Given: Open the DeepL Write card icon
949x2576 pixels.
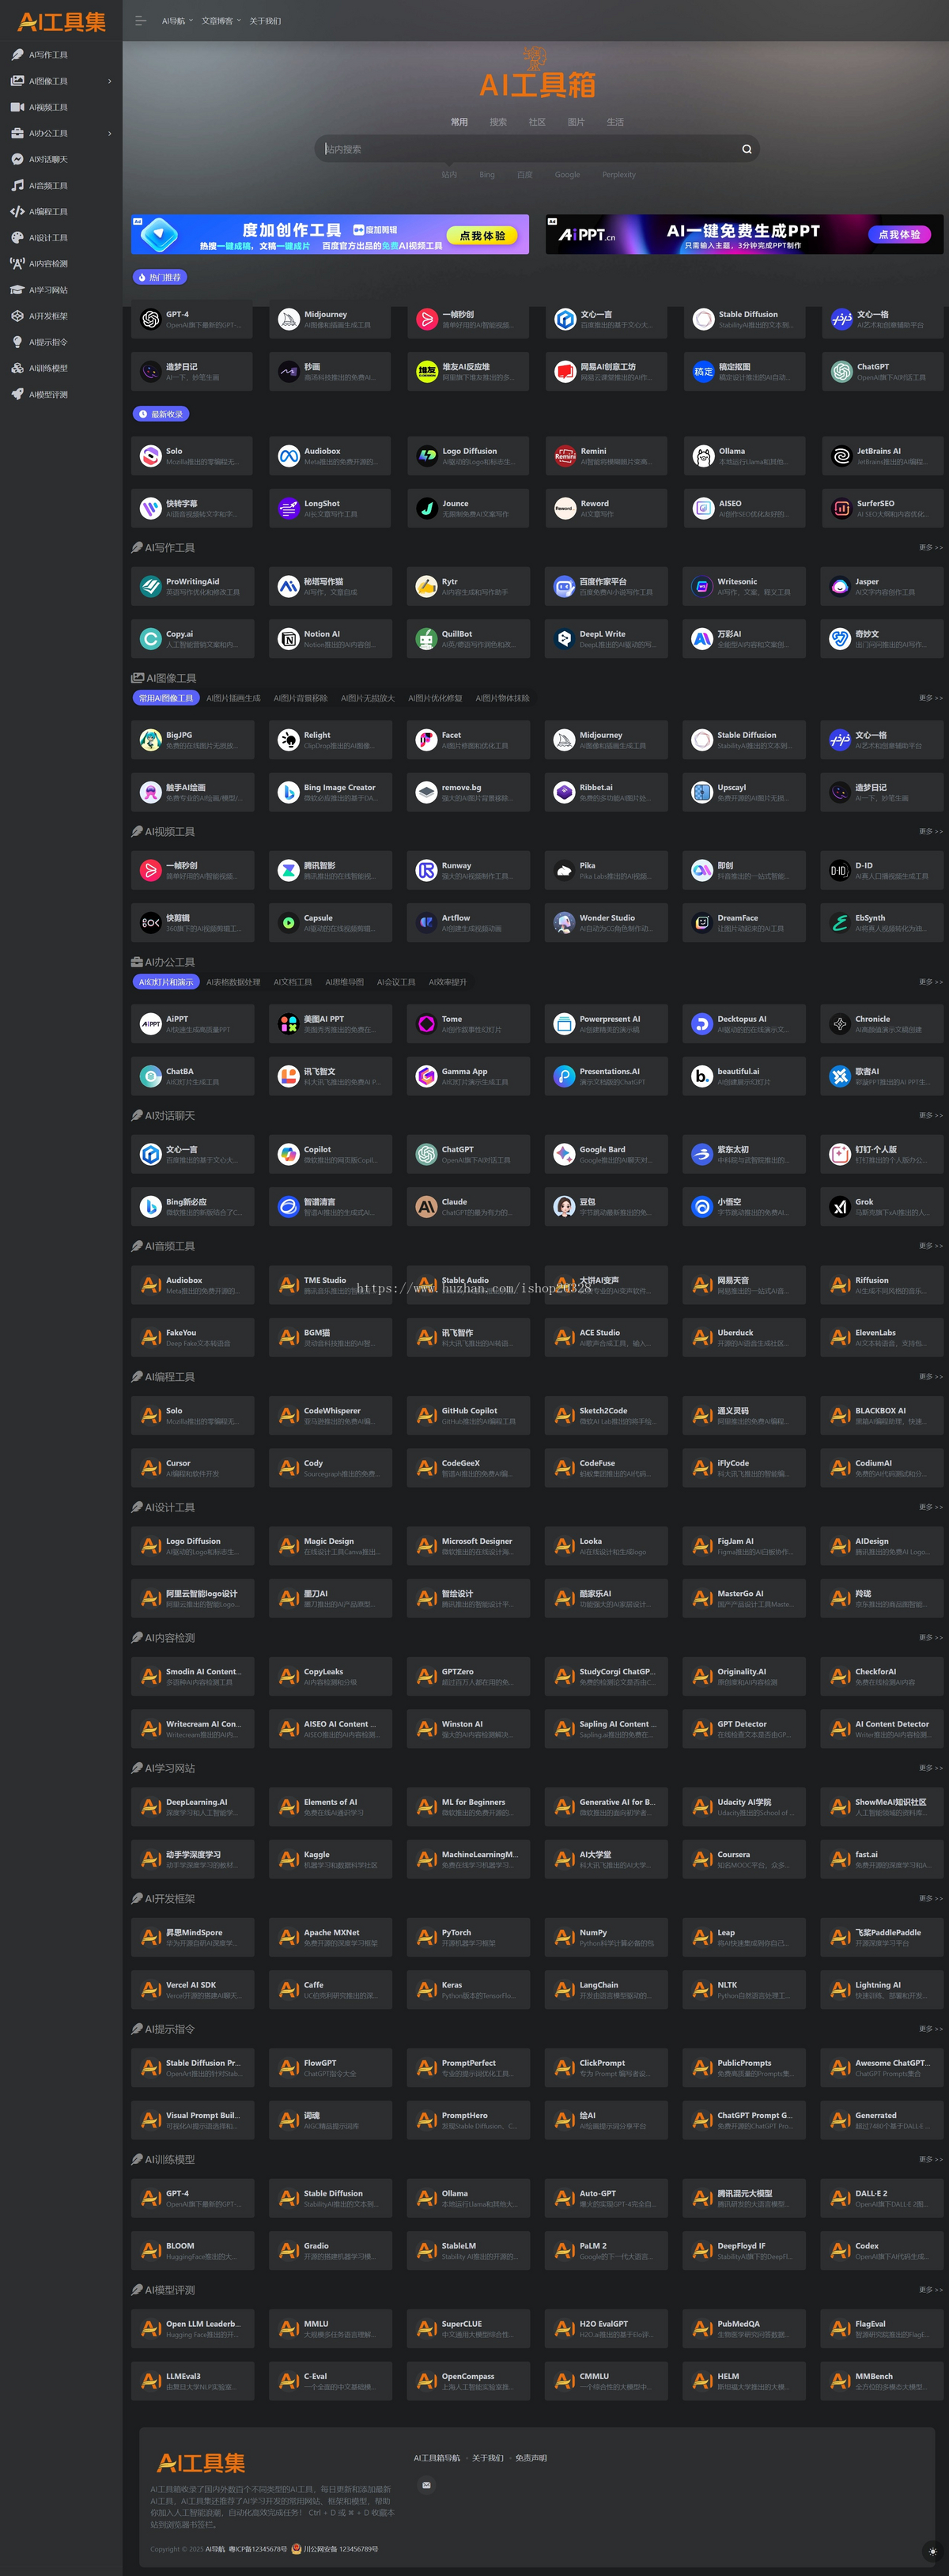Looking at the screenshot, I should coord(564,639).
